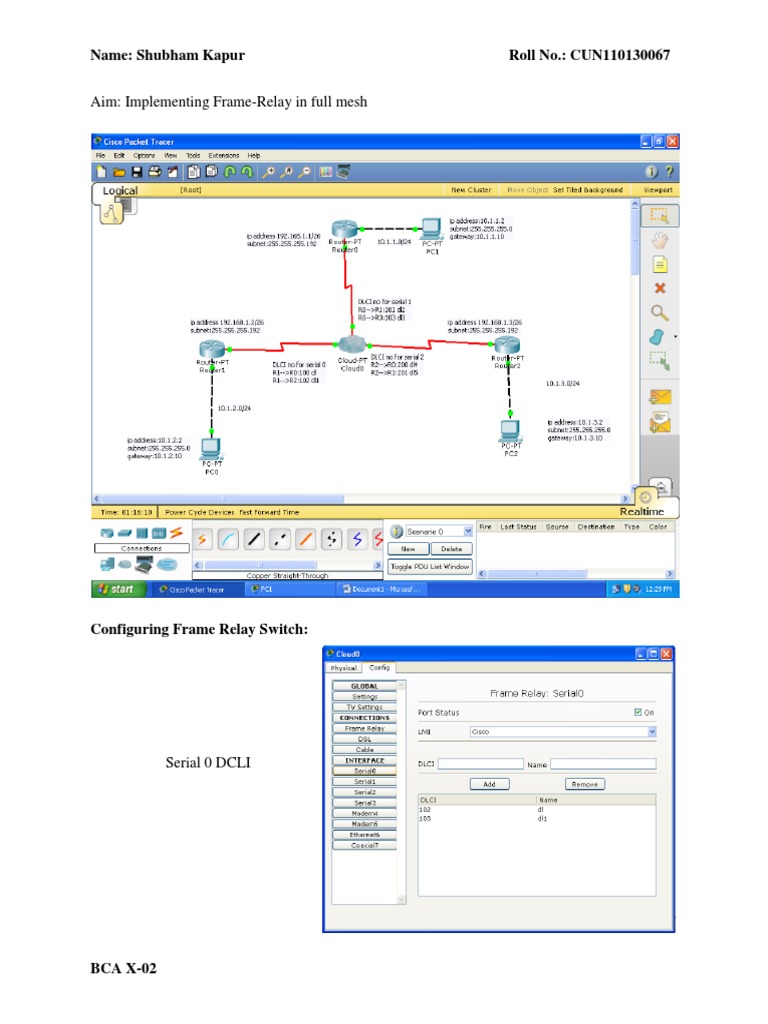Screen dimensions: 768x1024
Task: Click Set Tiled Background
Action: pos(588,190)
